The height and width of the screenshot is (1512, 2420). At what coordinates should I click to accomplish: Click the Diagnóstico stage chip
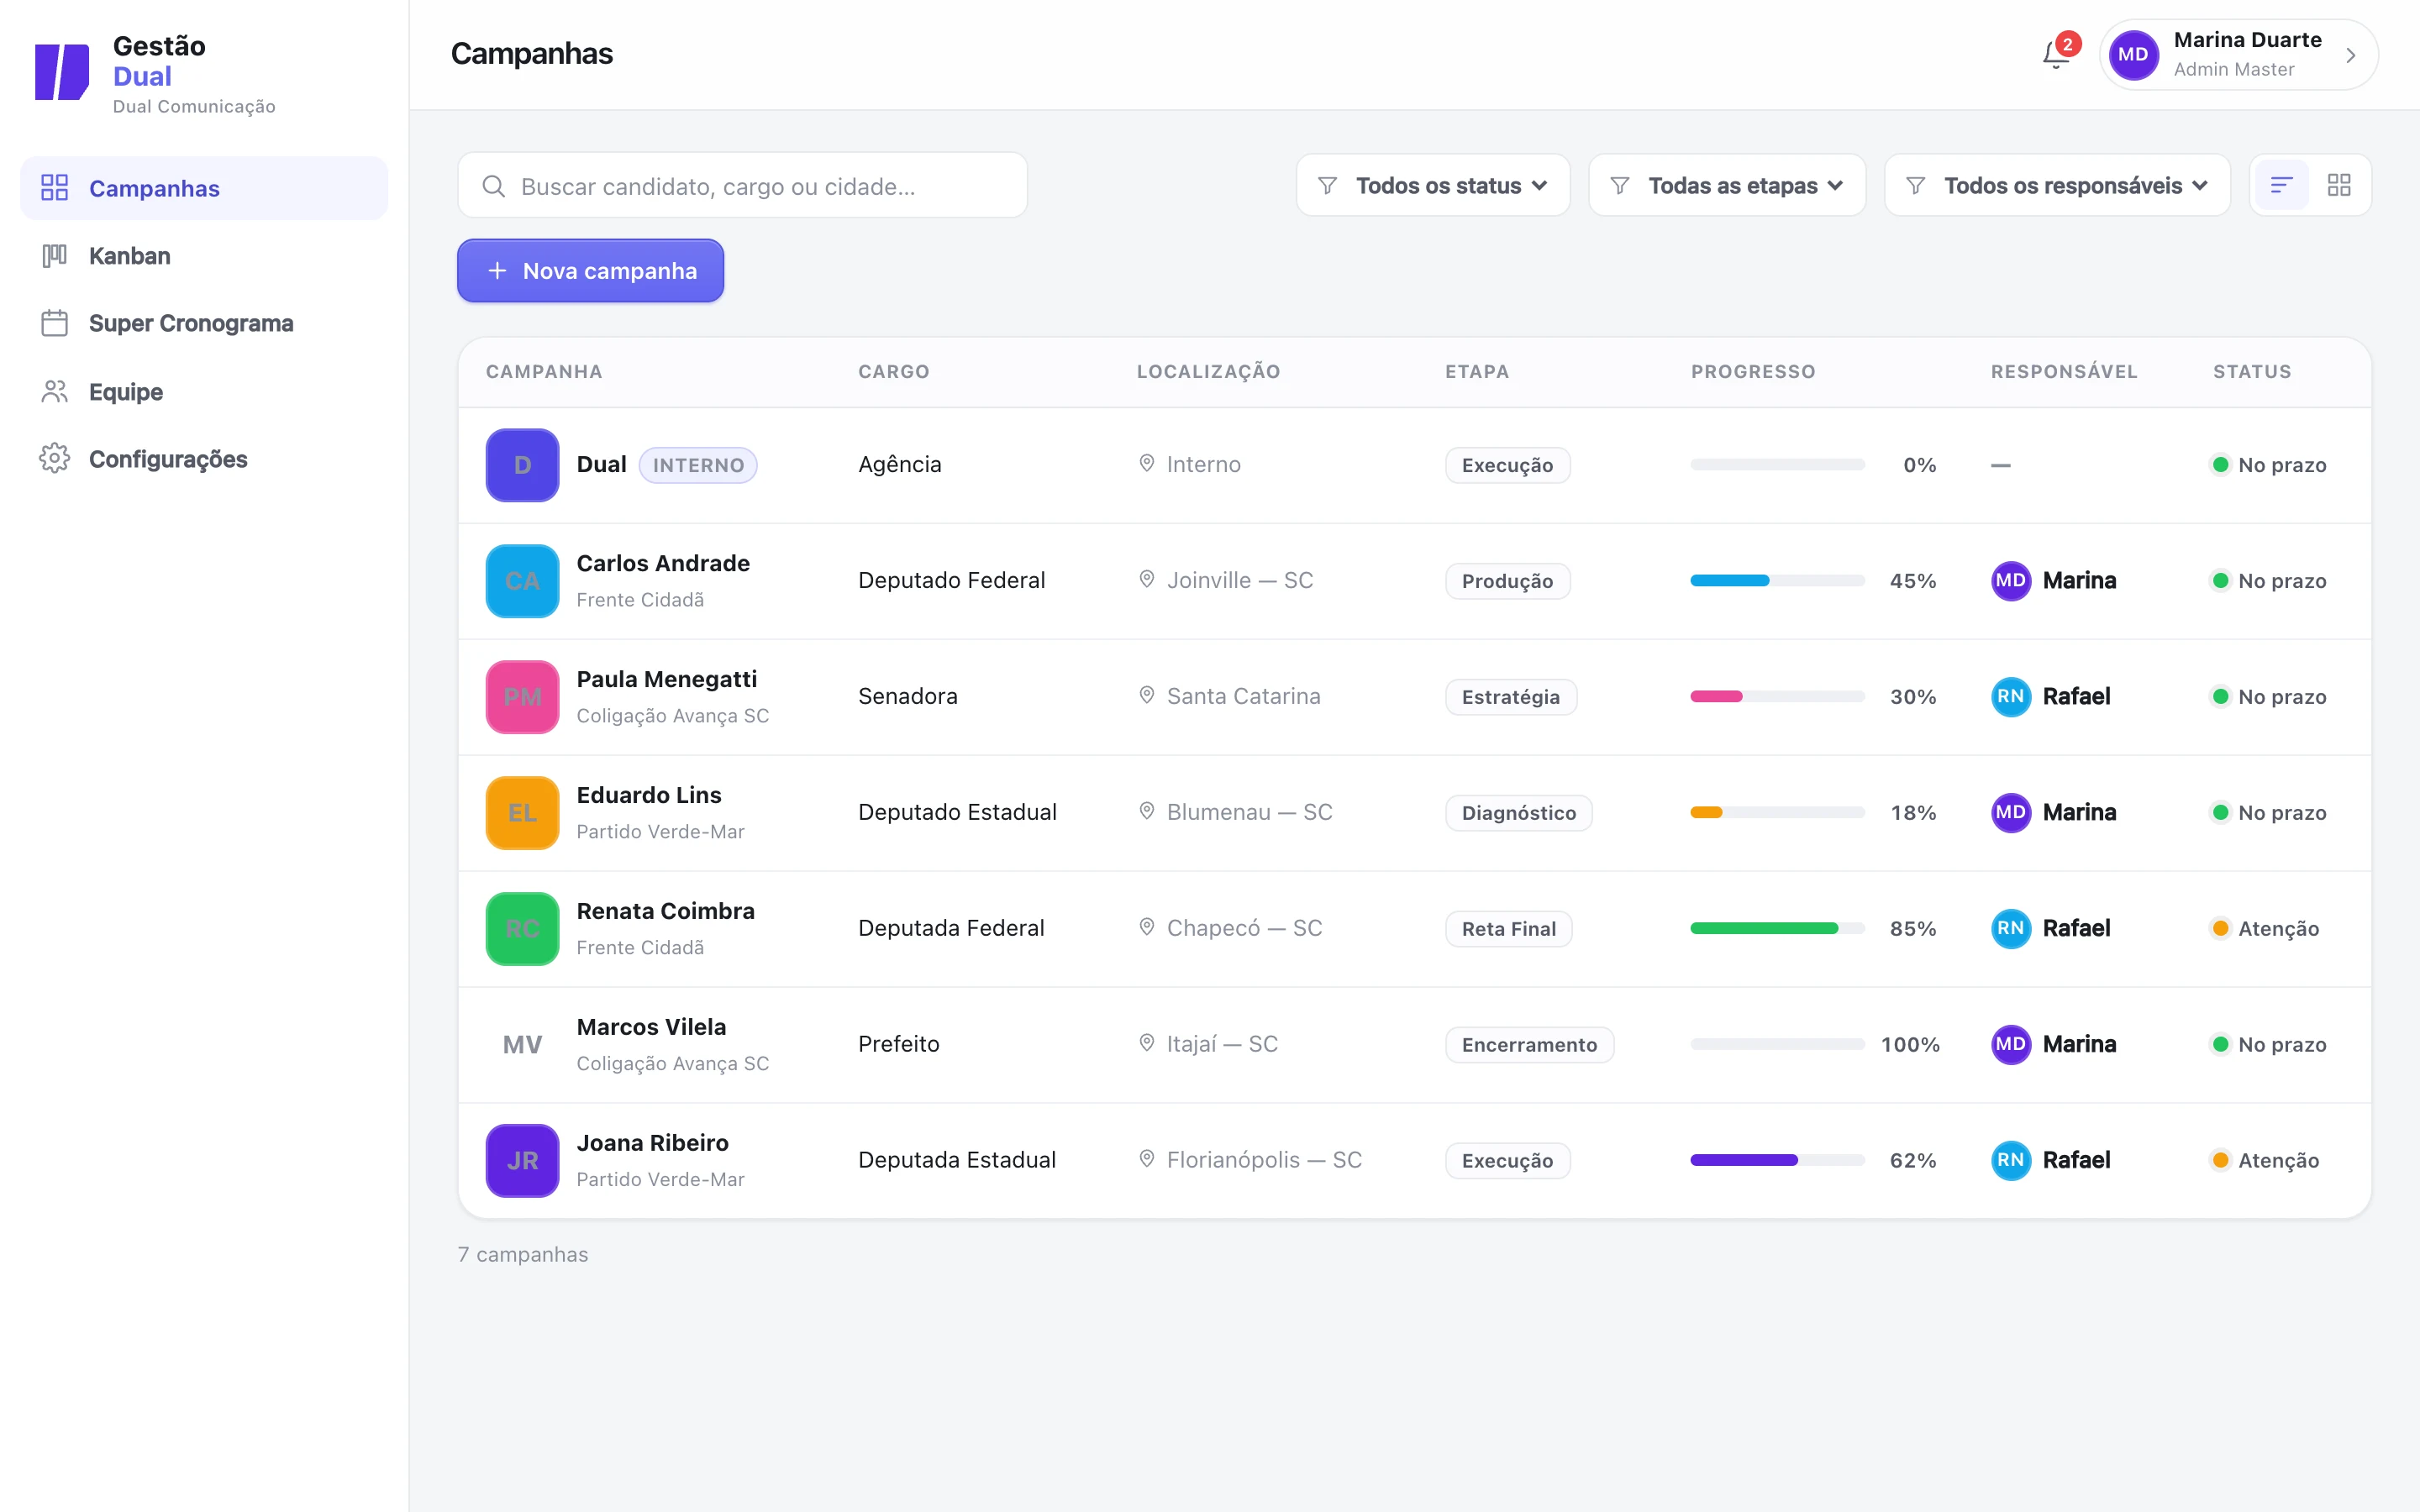(1518, 813)
